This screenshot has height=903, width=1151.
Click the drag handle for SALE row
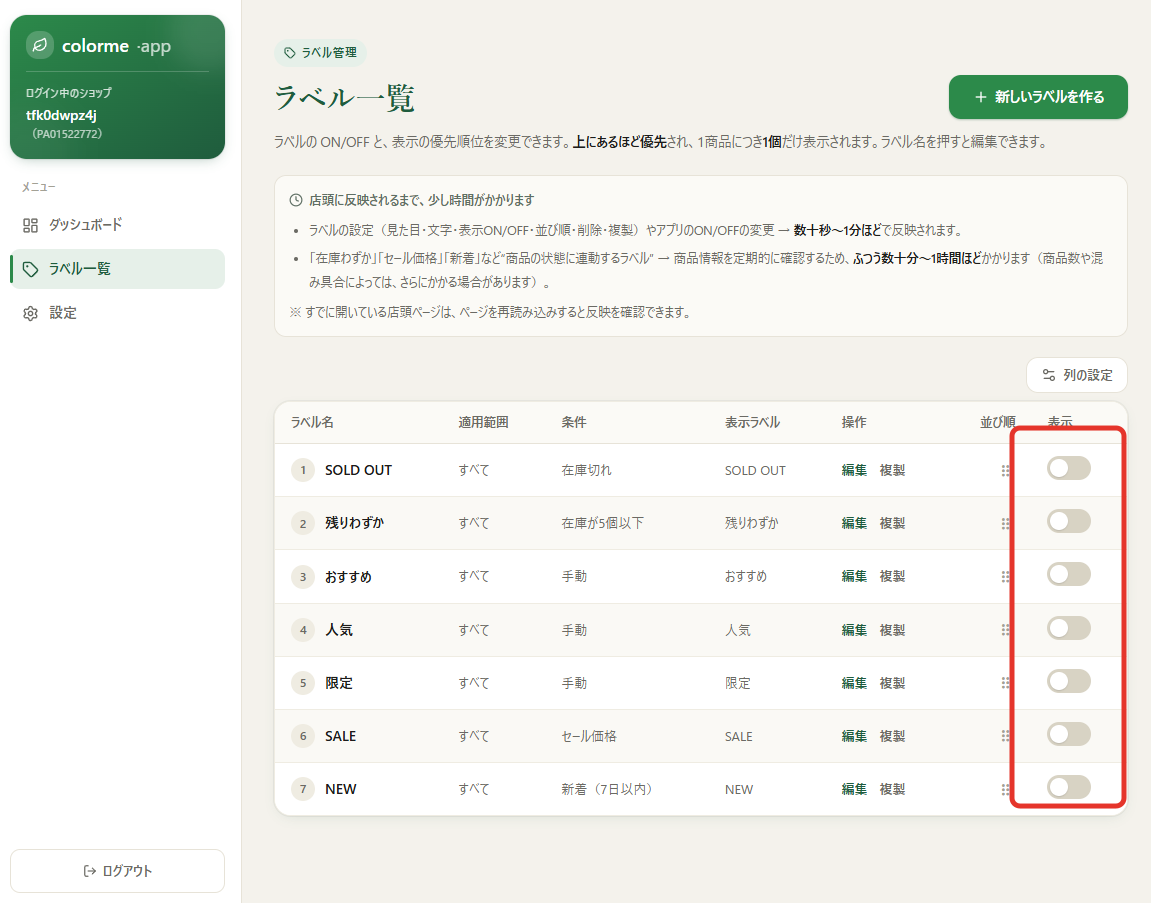tap(1005, 736)
